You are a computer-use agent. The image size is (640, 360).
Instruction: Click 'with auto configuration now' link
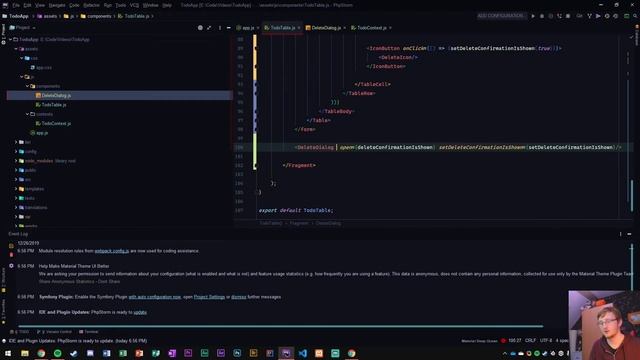155,297
